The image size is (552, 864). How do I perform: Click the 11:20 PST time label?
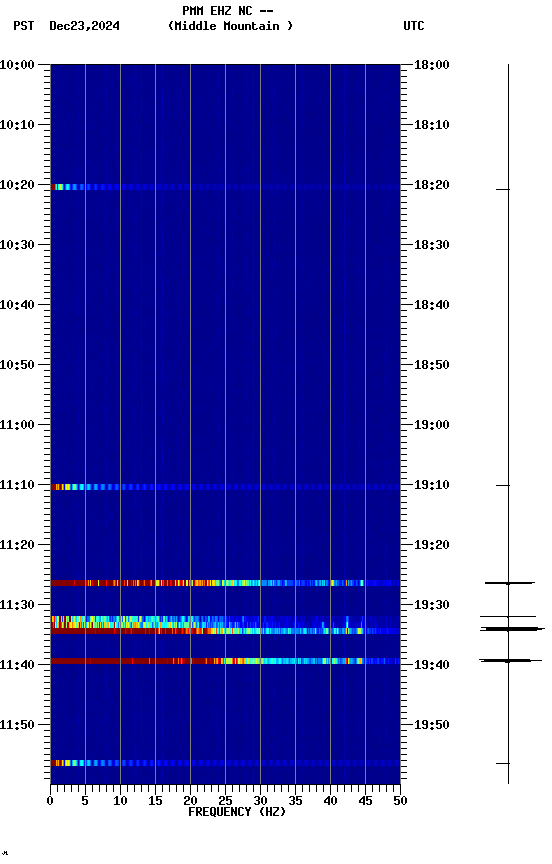click(17, 545)
